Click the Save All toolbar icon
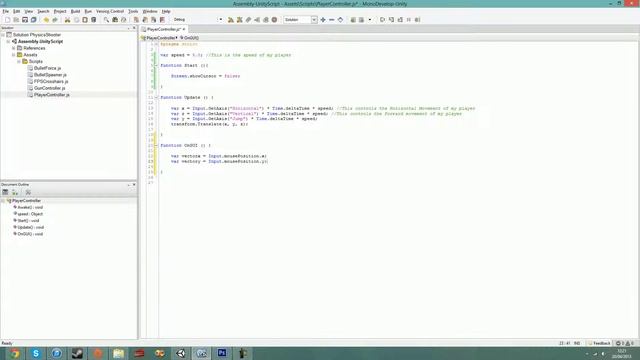640x360 pixels. point(33,20)
